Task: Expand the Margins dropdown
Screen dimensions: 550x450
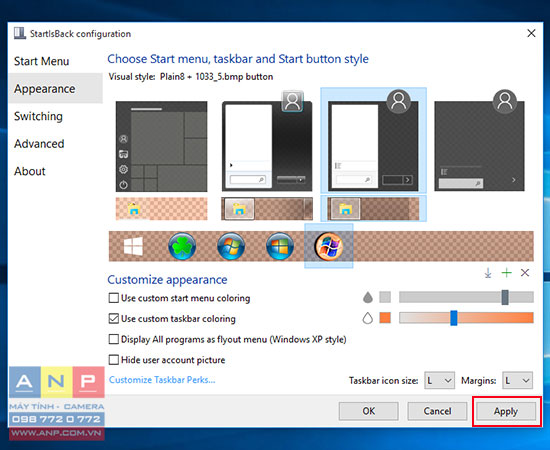Action: (517, 381)
